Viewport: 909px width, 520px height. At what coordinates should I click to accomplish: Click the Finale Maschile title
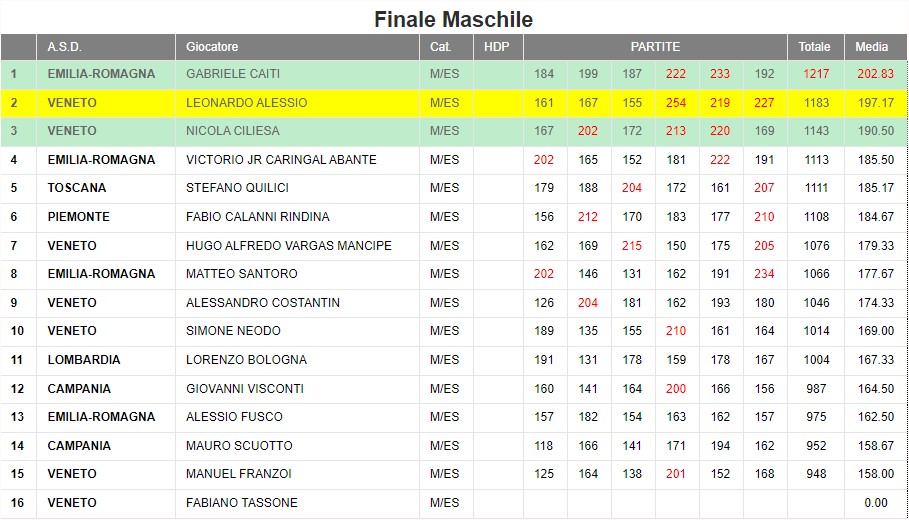tap(453, 19)
